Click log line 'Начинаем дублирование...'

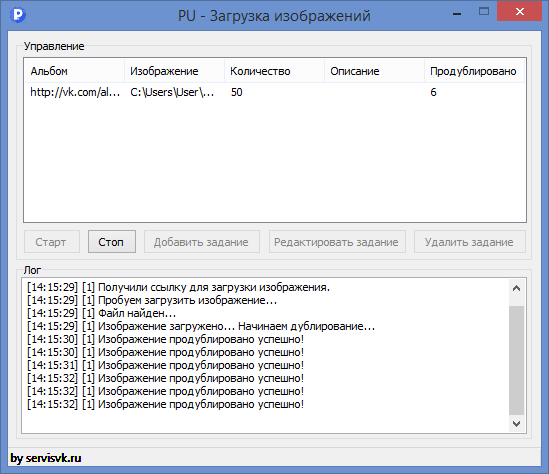(x=306, y=326)
